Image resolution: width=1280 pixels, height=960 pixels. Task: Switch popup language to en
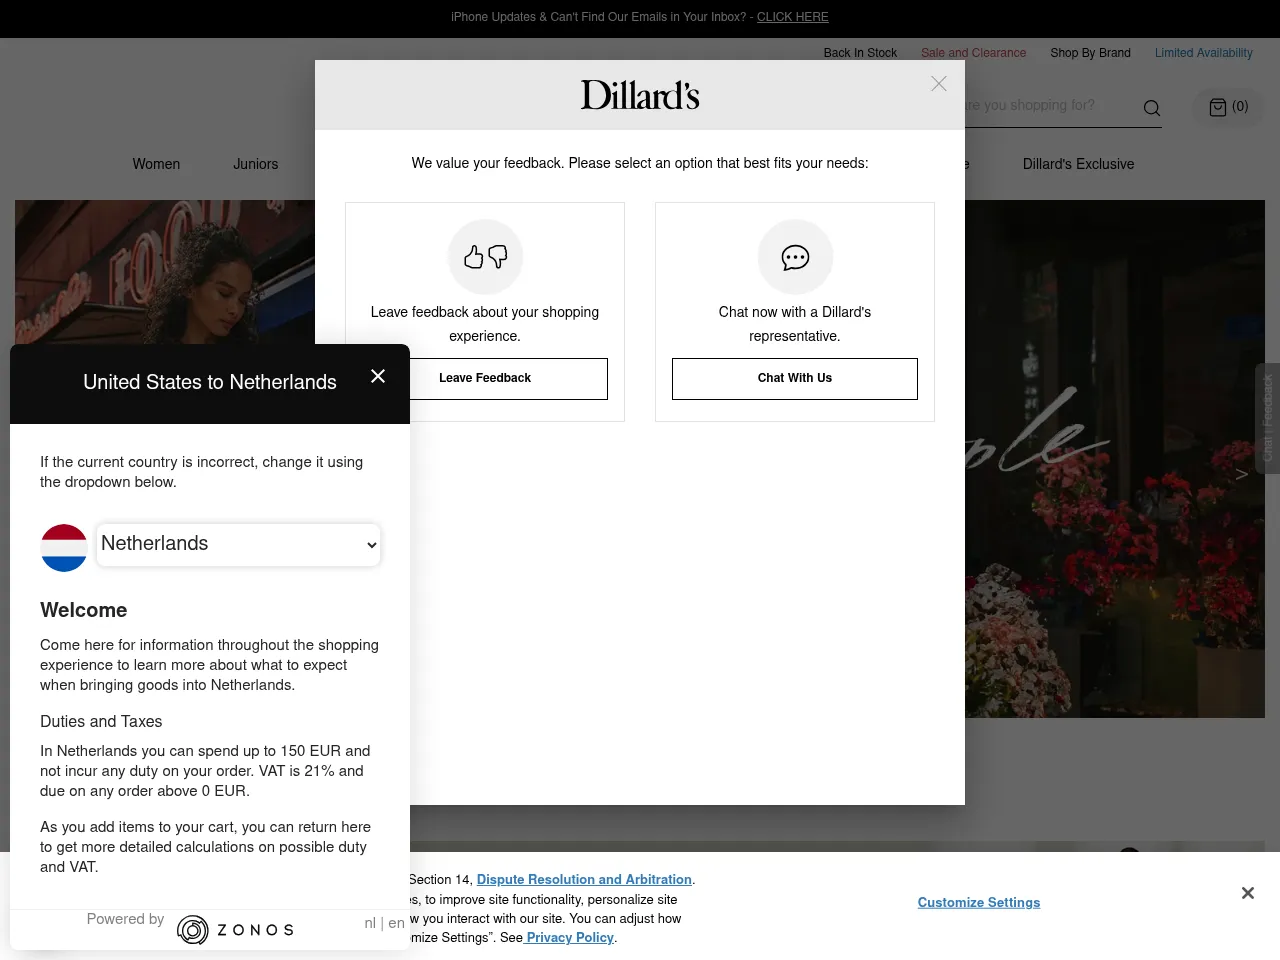pos(396,923)
